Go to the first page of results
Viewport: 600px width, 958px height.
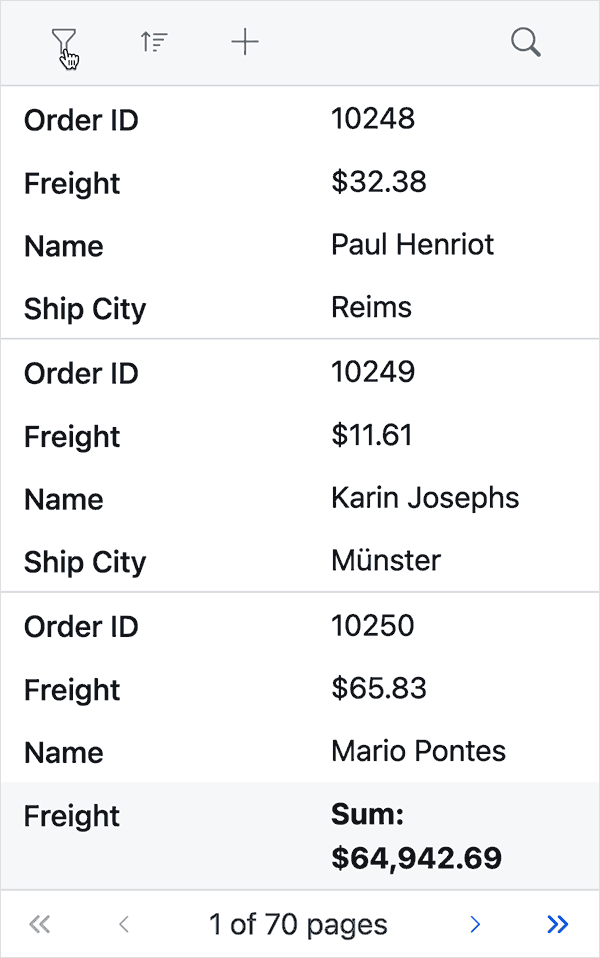(39, 925)
